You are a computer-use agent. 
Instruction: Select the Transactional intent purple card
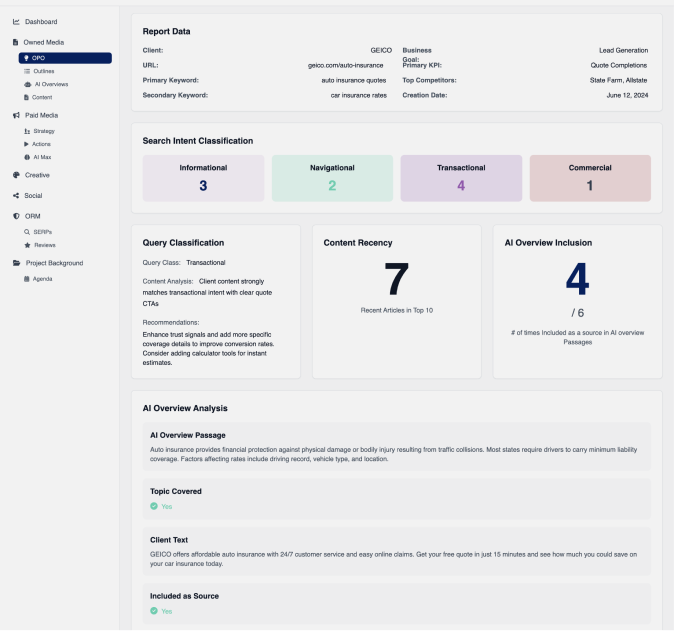pos(461,177)
